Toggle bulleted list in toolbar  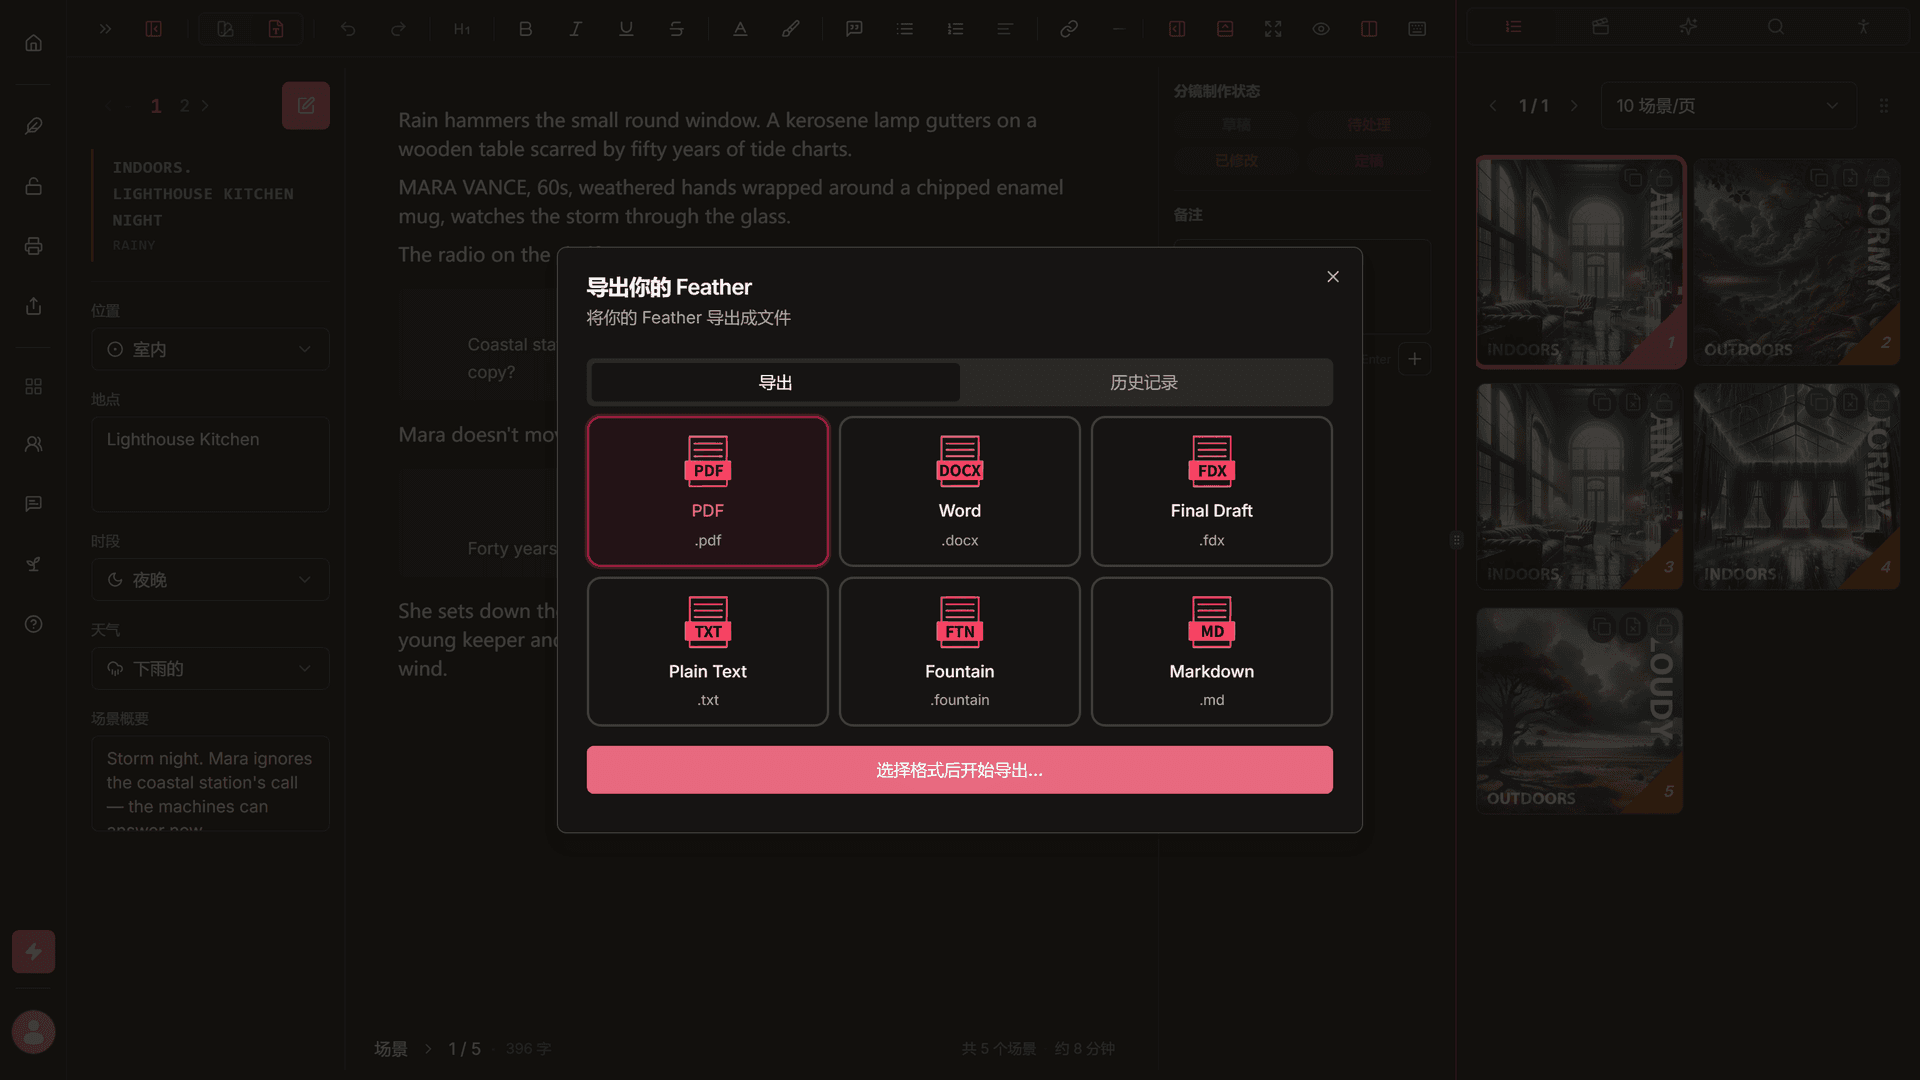(x=905, y=29)
